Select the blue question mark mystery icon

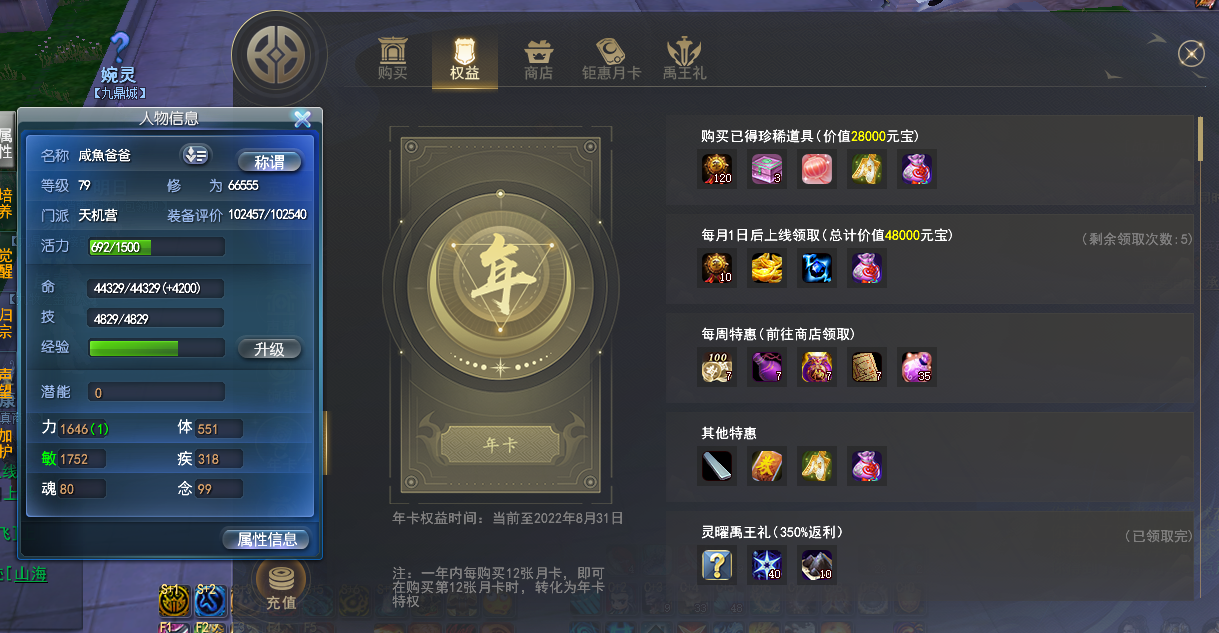[717, 566]
